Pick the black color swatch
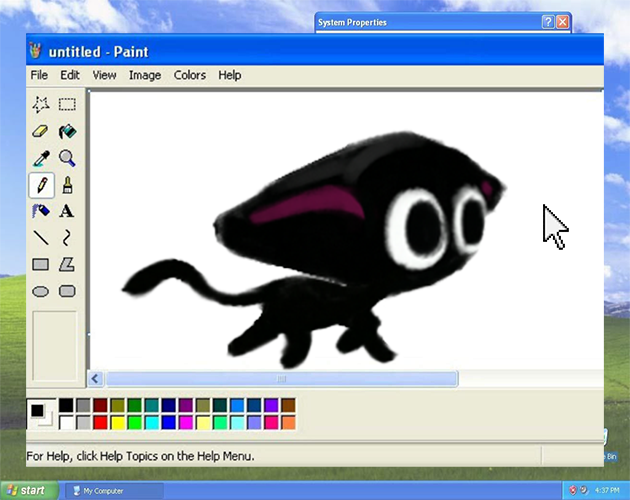 (66, 405)
